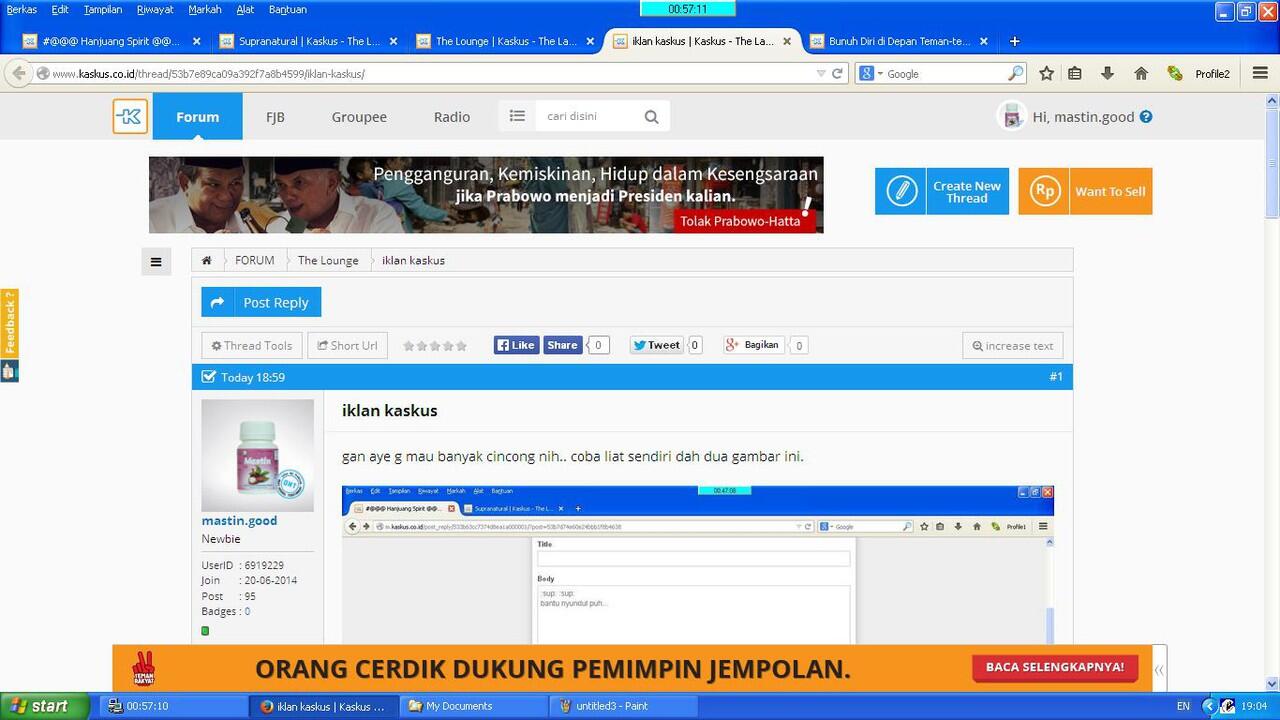This screenshot has height=720, width=1280.
Task: Open the Groupee navigation tab
Action: coord(359,116)
